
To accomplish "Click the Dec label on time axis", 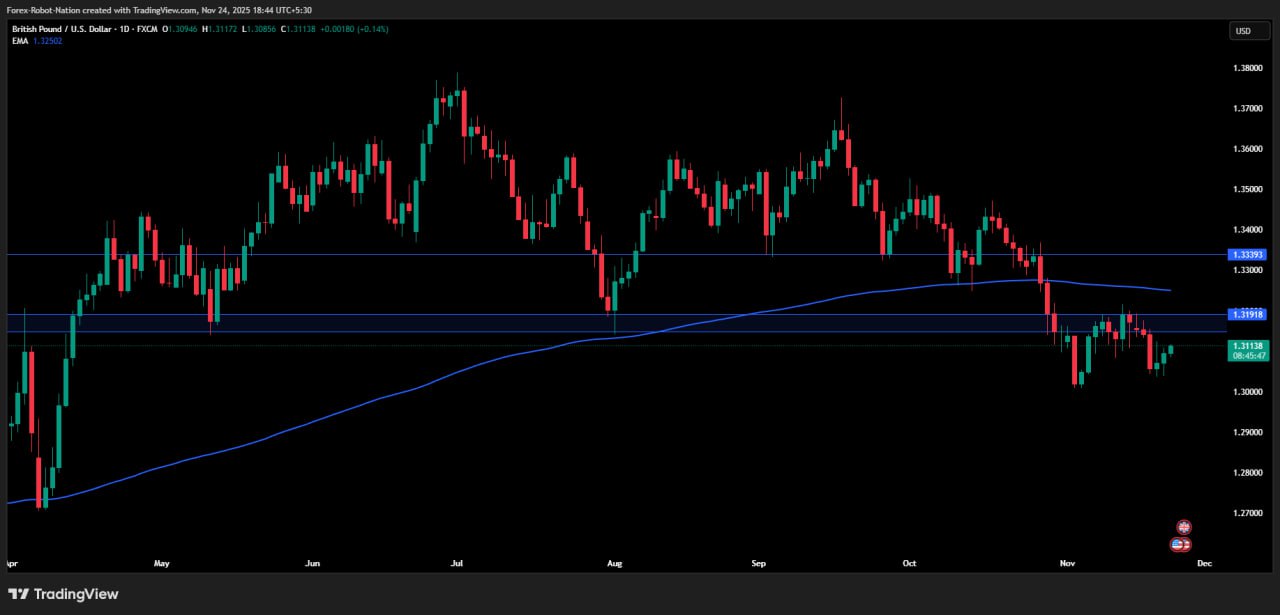I will pyautogui.click(x=1204, y=564).
